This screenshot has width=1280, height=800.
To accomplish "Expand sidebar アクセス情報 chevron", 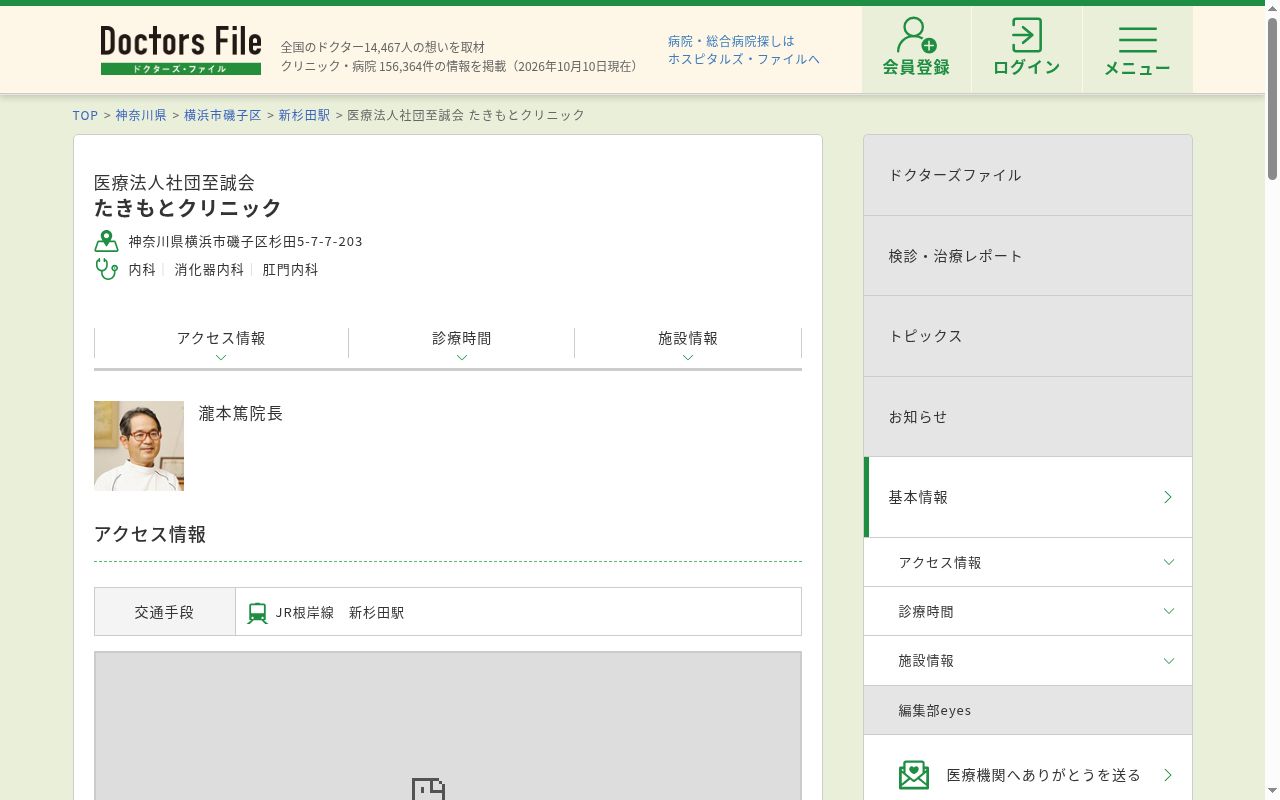I will [x=1169, y=562].
